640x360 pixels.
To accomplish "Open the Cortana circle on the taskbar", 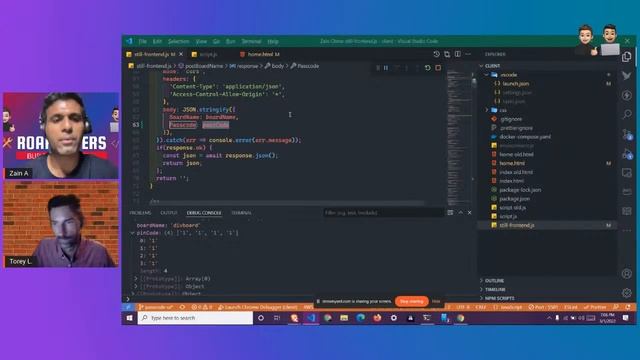I will point(261,318).
